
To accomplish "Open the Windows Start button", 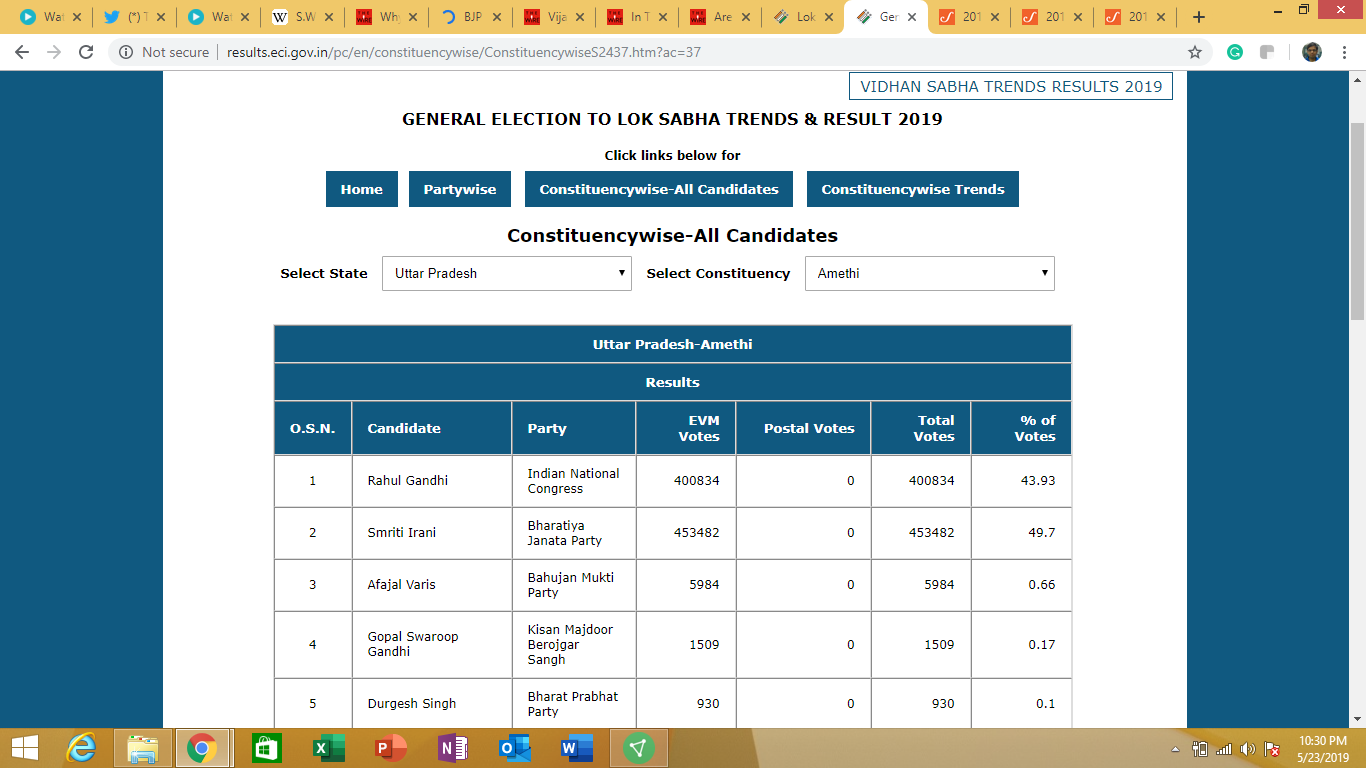I will [25, 748].
